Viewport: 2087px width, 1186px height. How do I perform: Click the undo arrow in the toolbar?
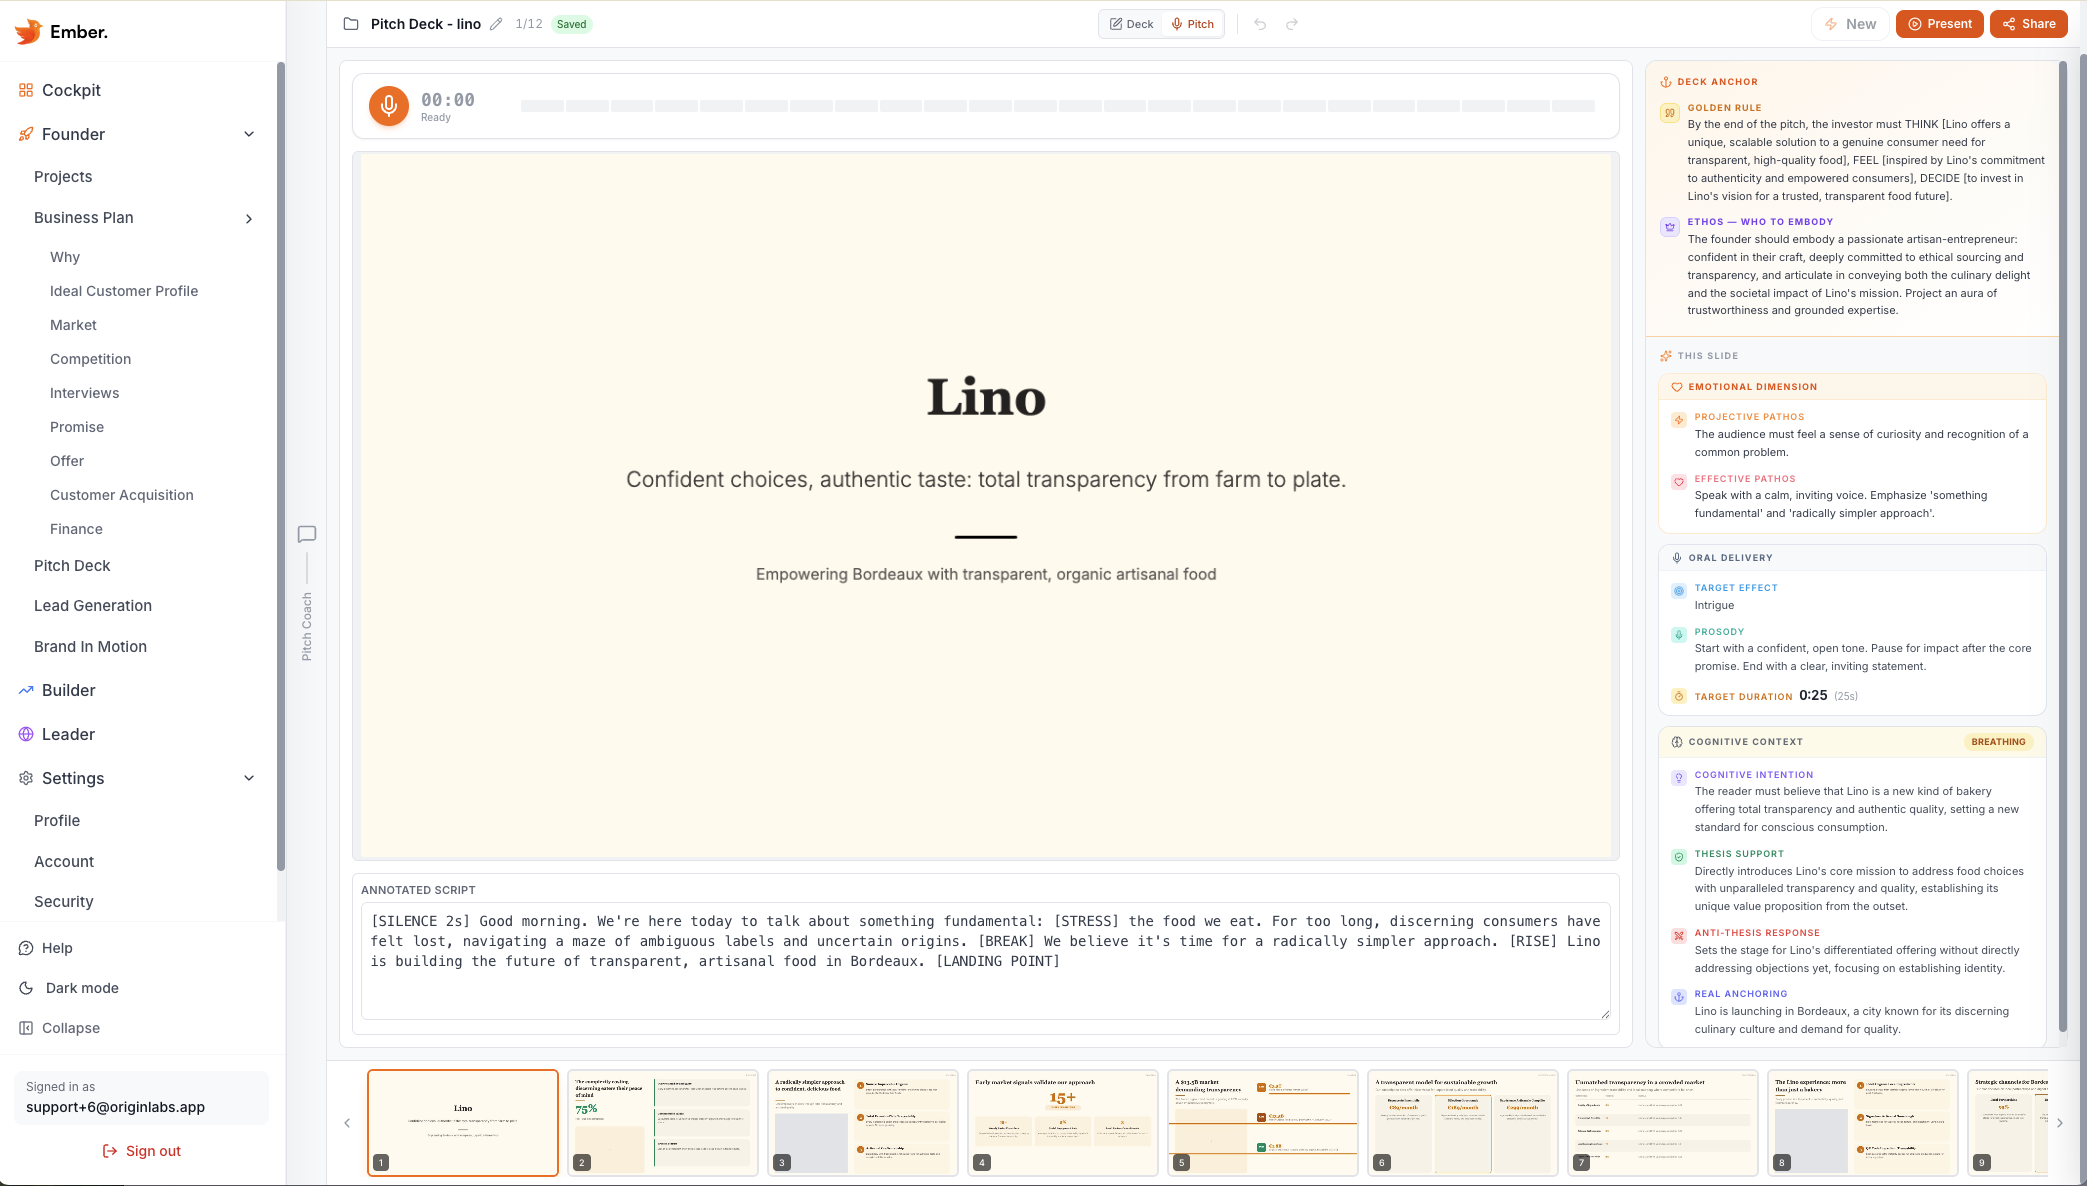[1258, 23]
